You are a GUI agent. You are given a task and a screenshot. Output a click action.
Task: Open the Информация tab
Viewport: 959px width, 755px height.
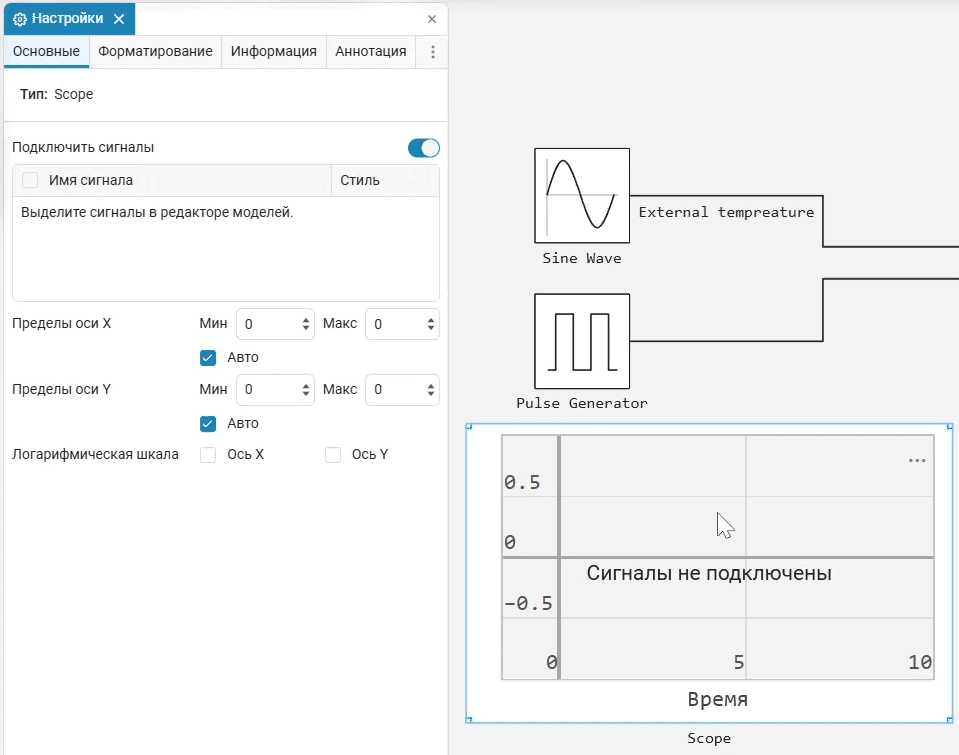273,51
